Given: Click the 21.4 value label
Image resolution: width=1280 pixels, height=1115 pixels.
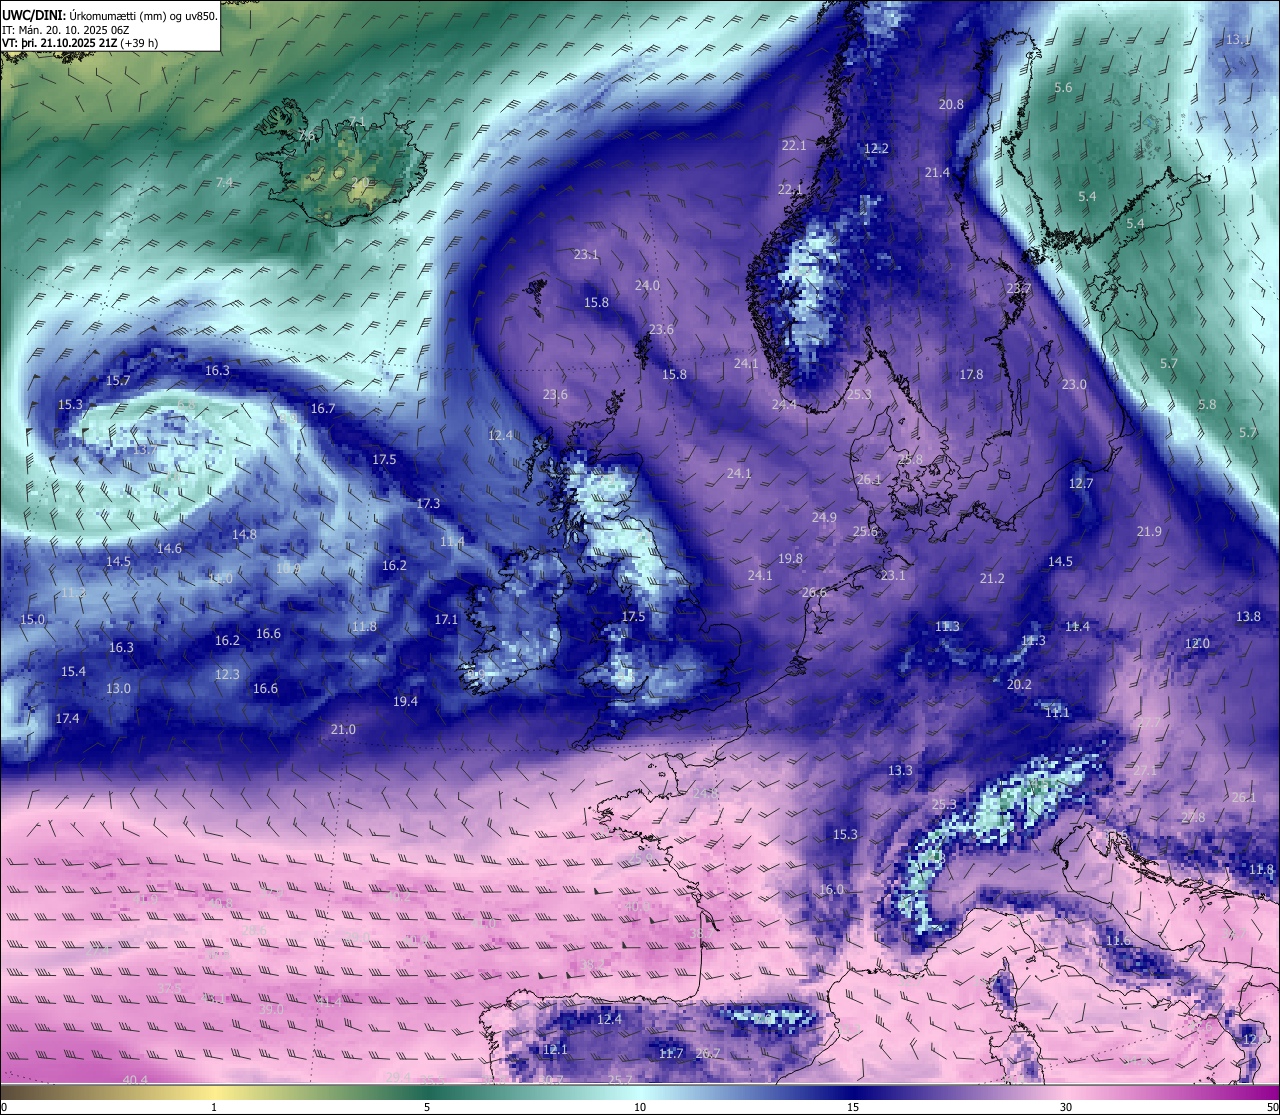Looking at the screenshot, I should [x=937, y=173].
